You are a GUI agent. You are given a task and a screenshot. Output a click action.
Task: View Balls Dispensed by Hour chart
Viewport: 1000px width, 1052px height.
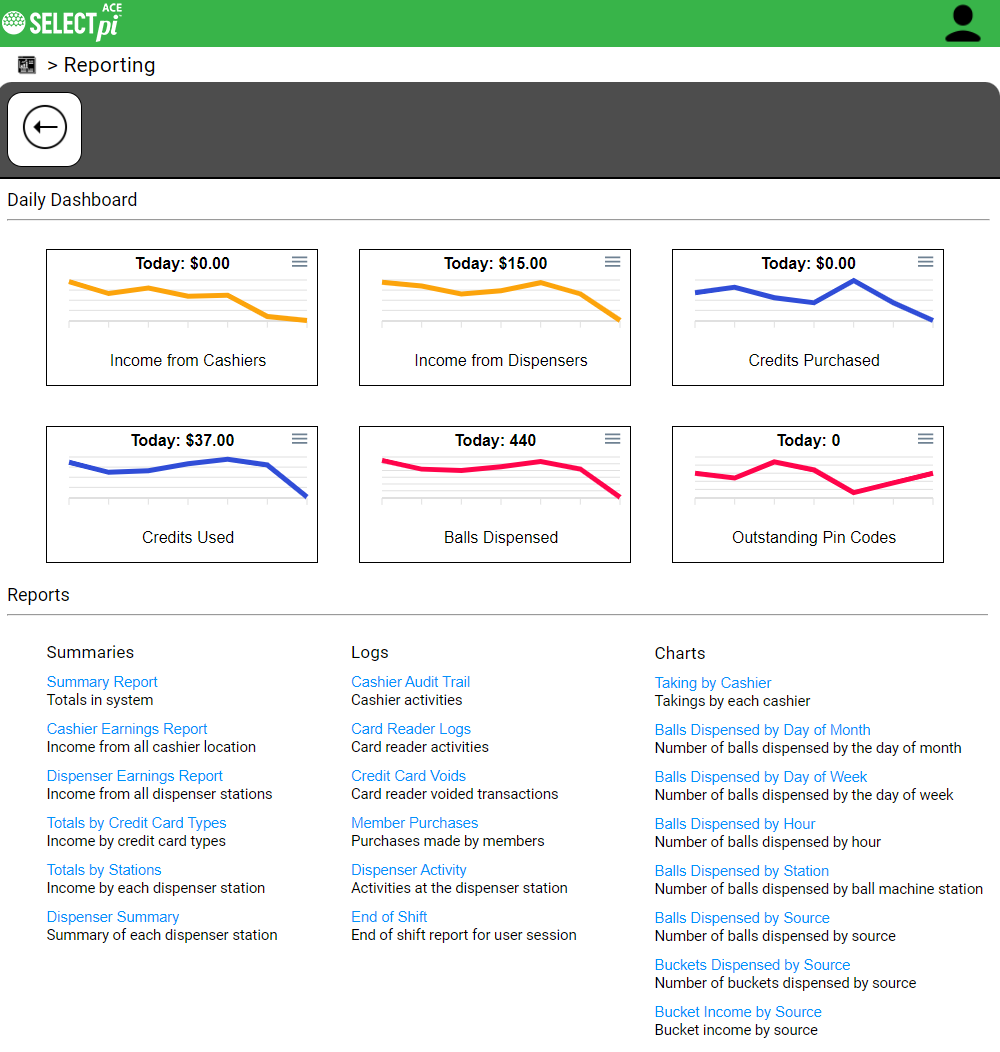[x=735, y=824]
